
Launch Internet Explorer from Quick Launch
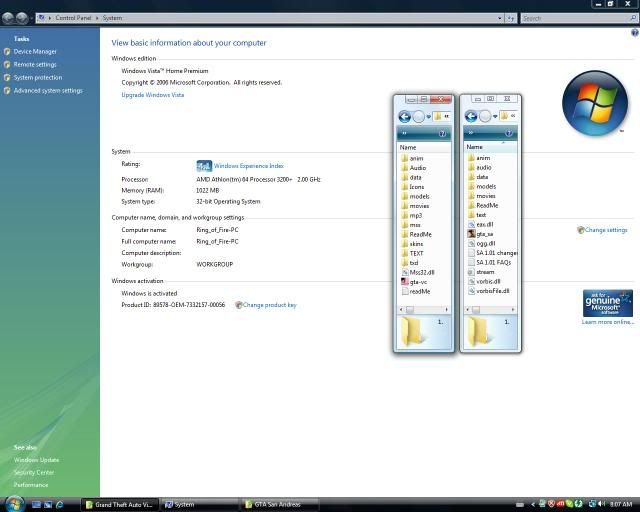[x=60, y=505]
